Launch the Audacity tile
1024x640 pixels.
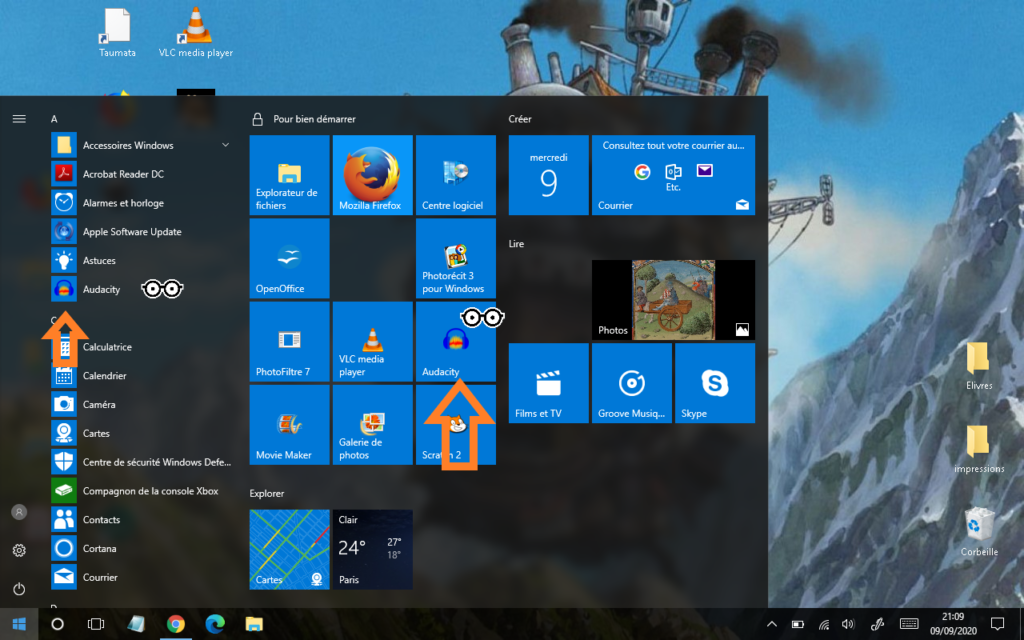(x=456, y=342)
